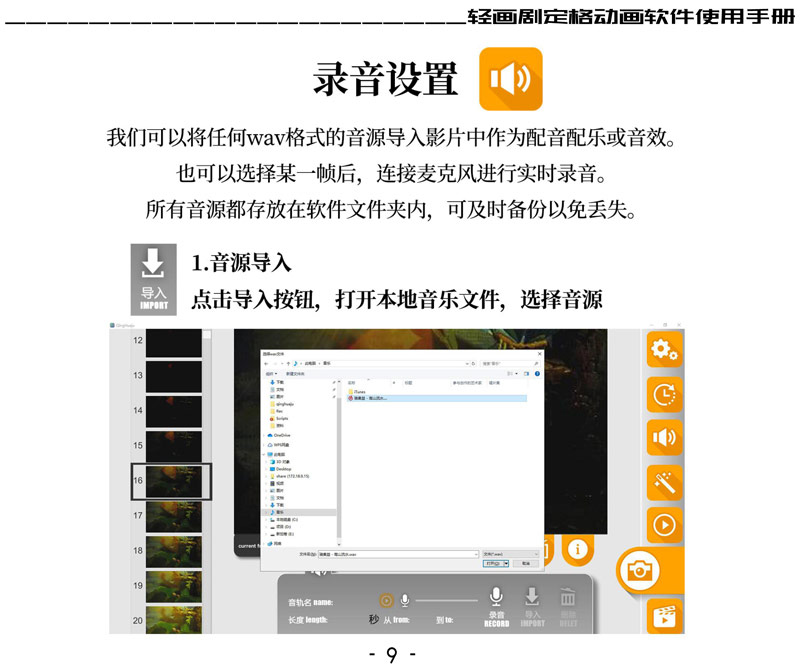The width and height of the screenshot is (800, 671).
Task: Capture a frame with the camera button
Action: [637, 571]
